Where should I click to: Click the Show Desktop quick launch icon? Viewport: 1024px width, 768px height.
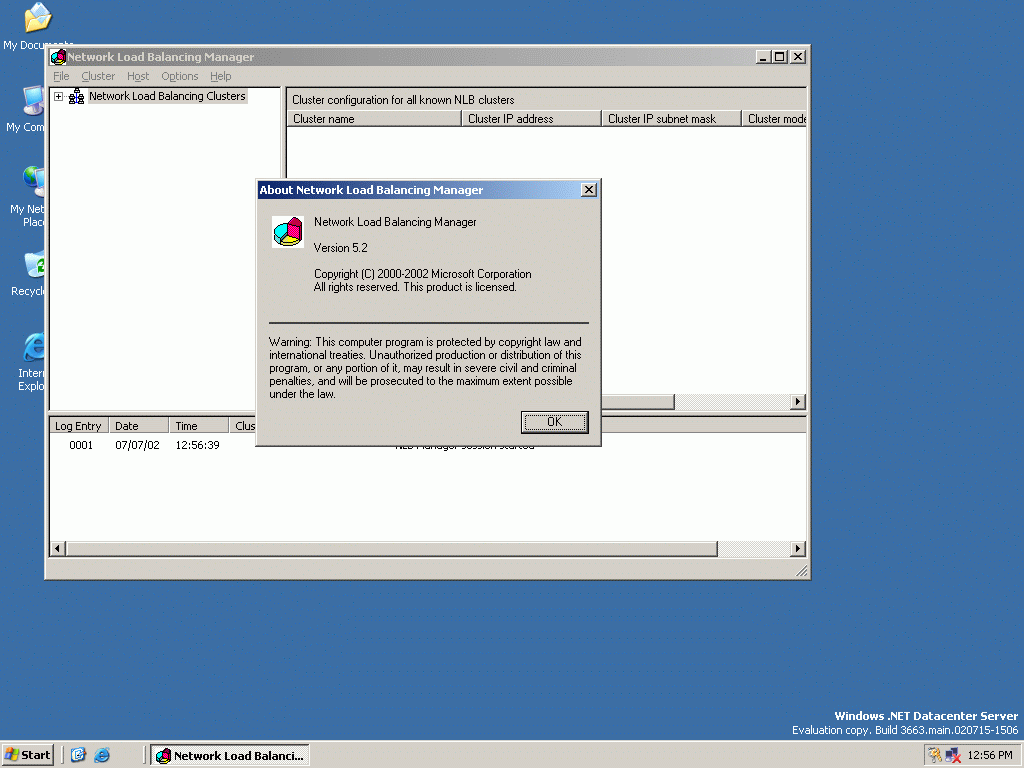coord(78,755)
